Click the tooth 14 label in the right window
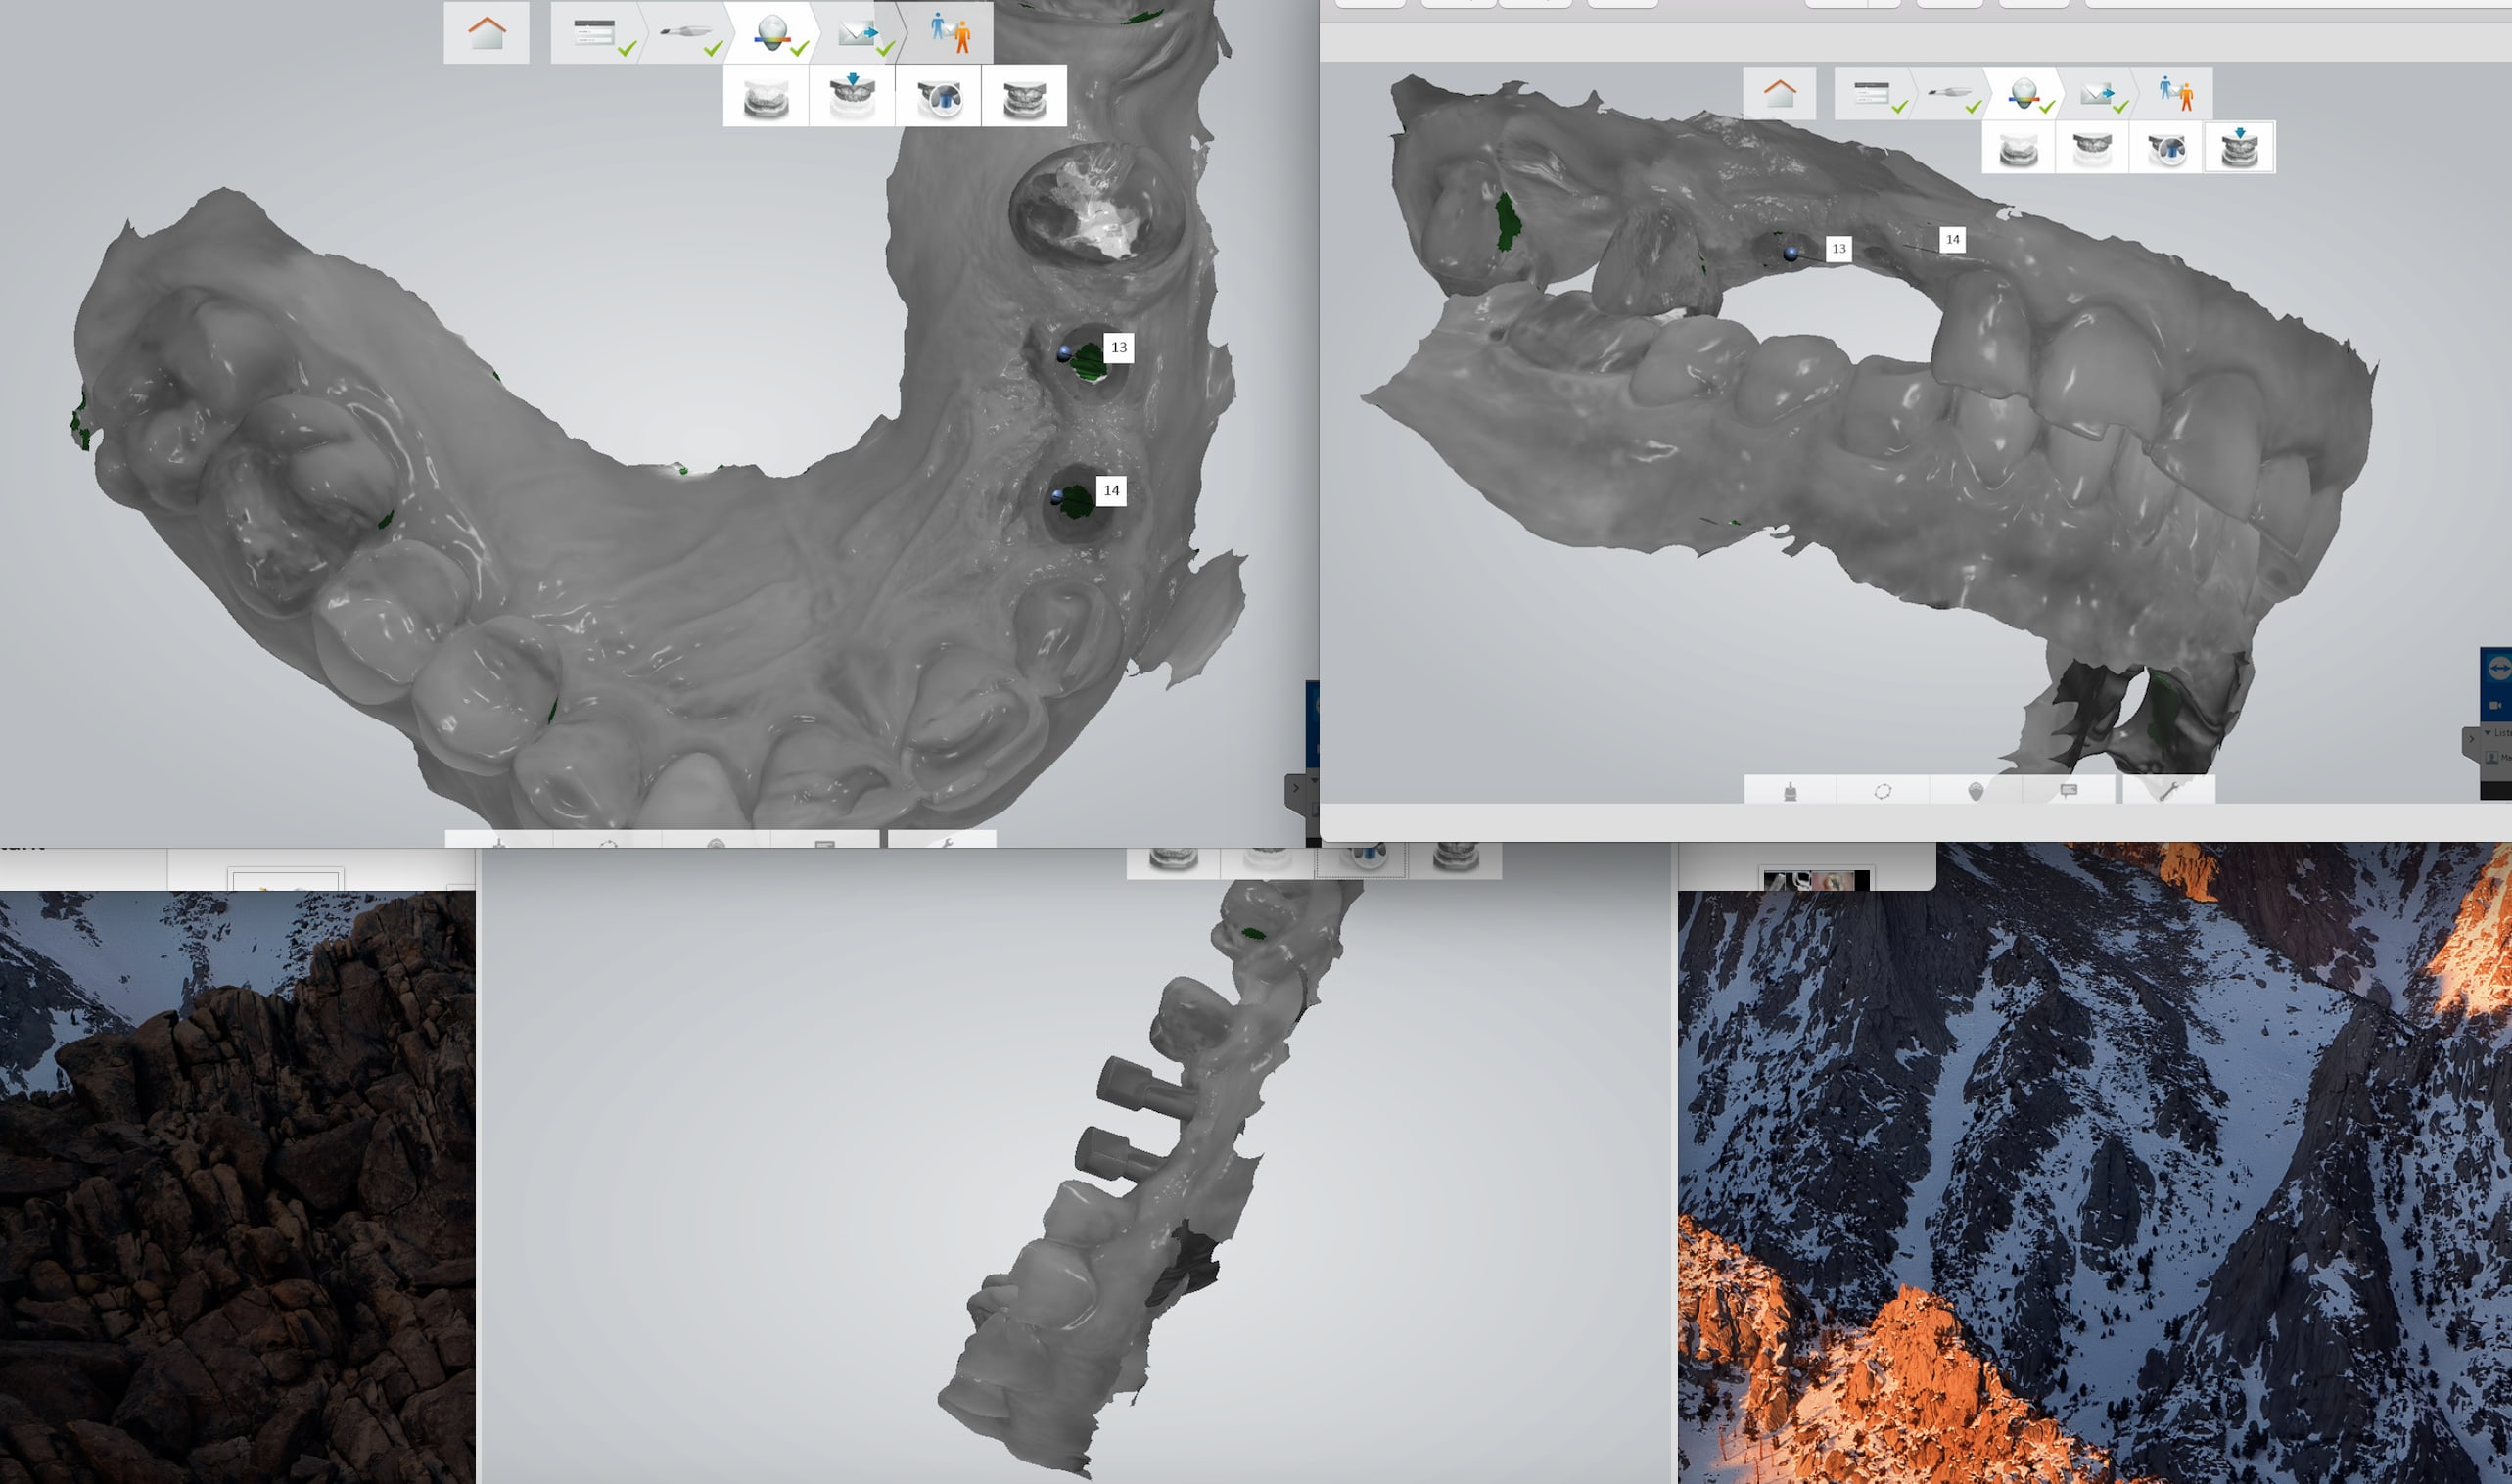Screen dimensions: 2512x1484 1952,239
